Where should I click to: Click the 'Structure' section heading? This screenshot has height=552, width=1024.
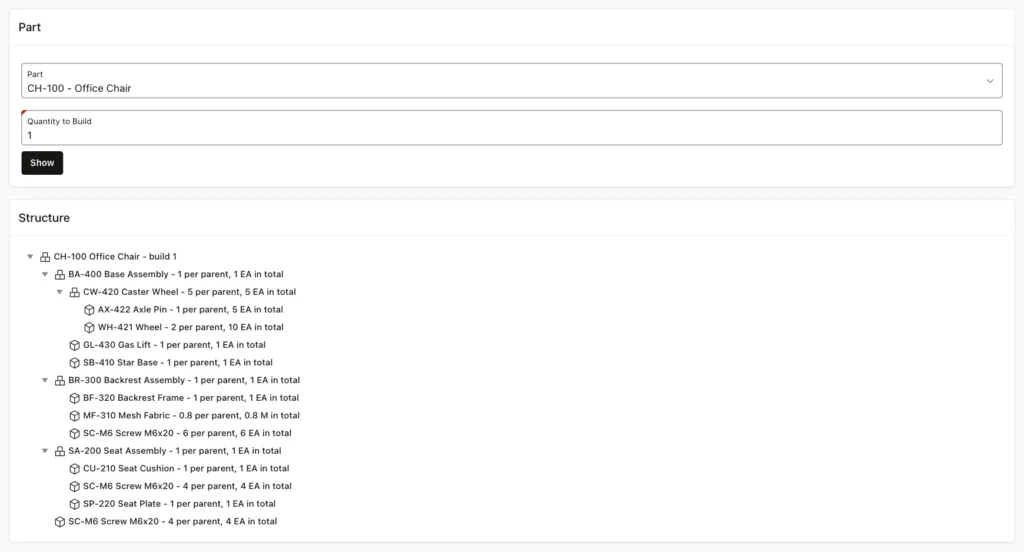pyautogui.click(x=44, y=218)
